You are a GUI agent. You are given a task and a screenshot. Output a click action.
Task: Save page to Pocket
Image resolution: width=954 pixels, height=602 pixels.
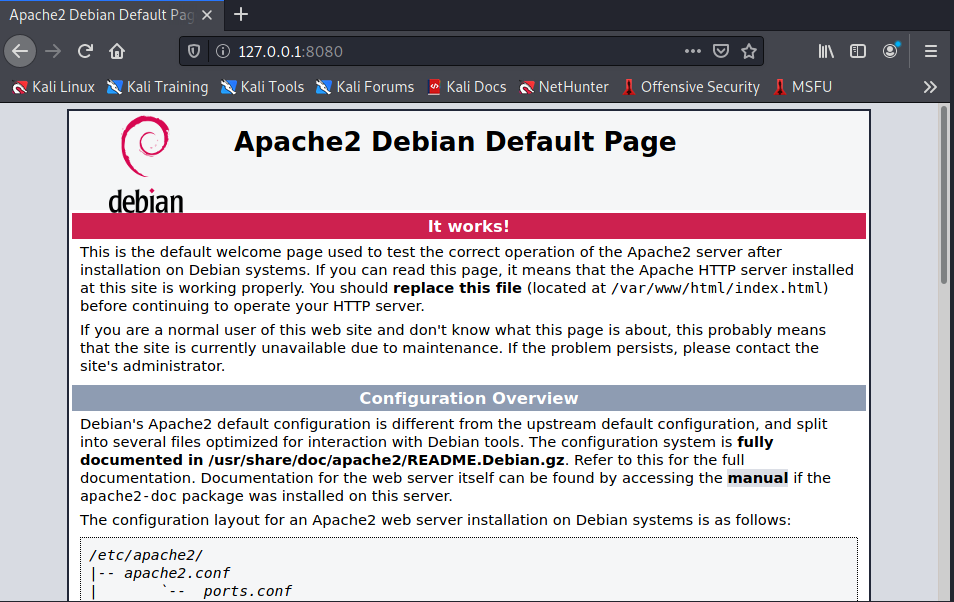720,51
